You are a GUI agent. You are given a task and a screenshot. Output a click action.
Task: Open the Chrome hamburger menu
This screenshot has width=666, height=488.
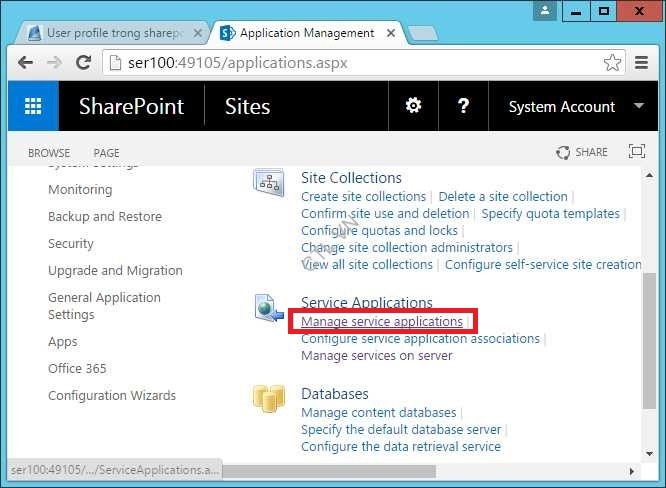coord(642,63)
